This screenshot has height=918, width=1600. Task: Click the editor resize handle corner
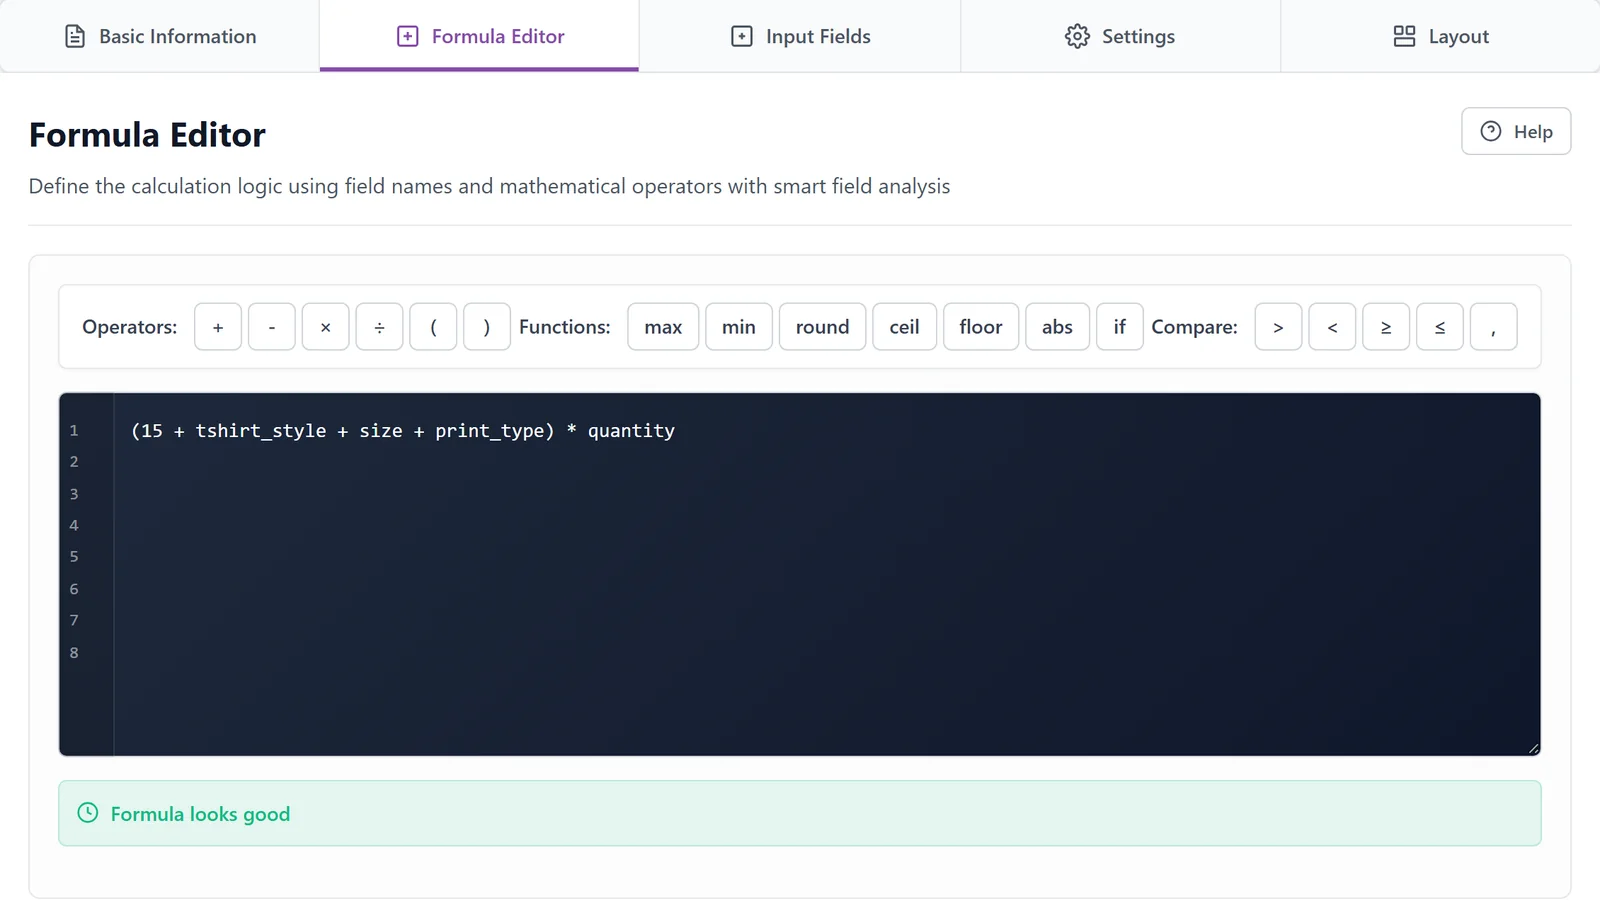[1533, 748]
